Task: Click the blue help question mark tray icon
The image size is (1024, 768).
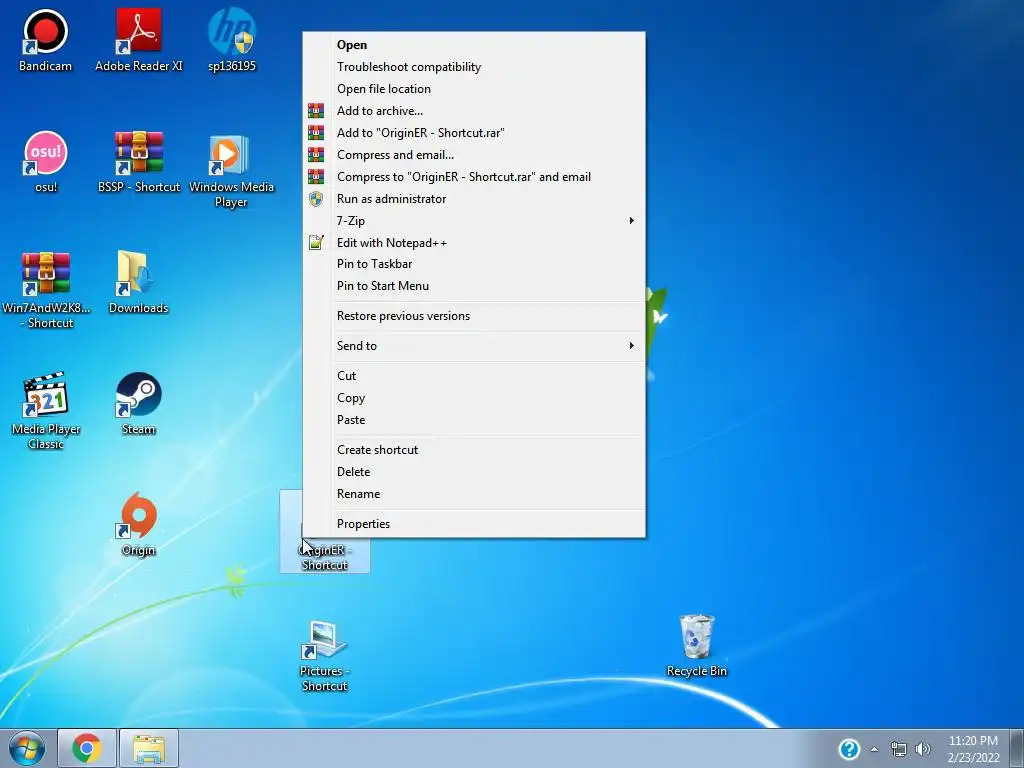Action: click(x=849, y=749)
